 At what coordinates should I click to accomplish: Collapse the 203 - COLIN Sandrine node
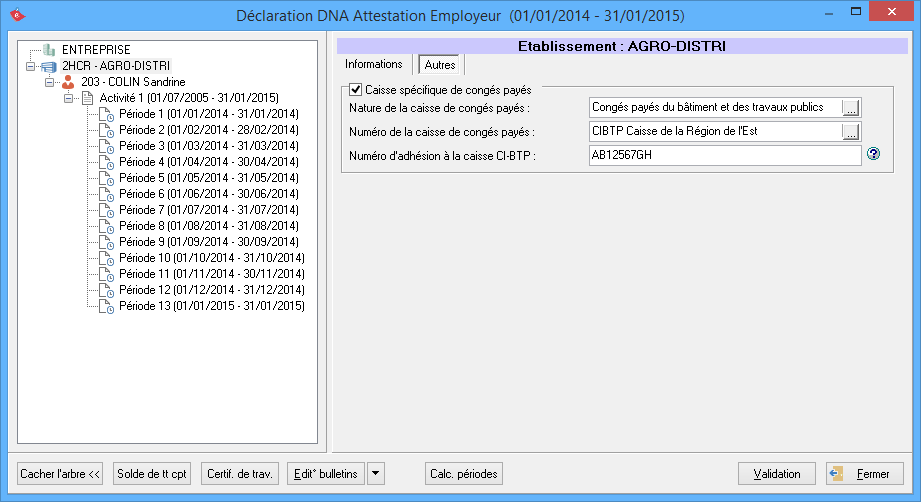(x=49, y=82)
